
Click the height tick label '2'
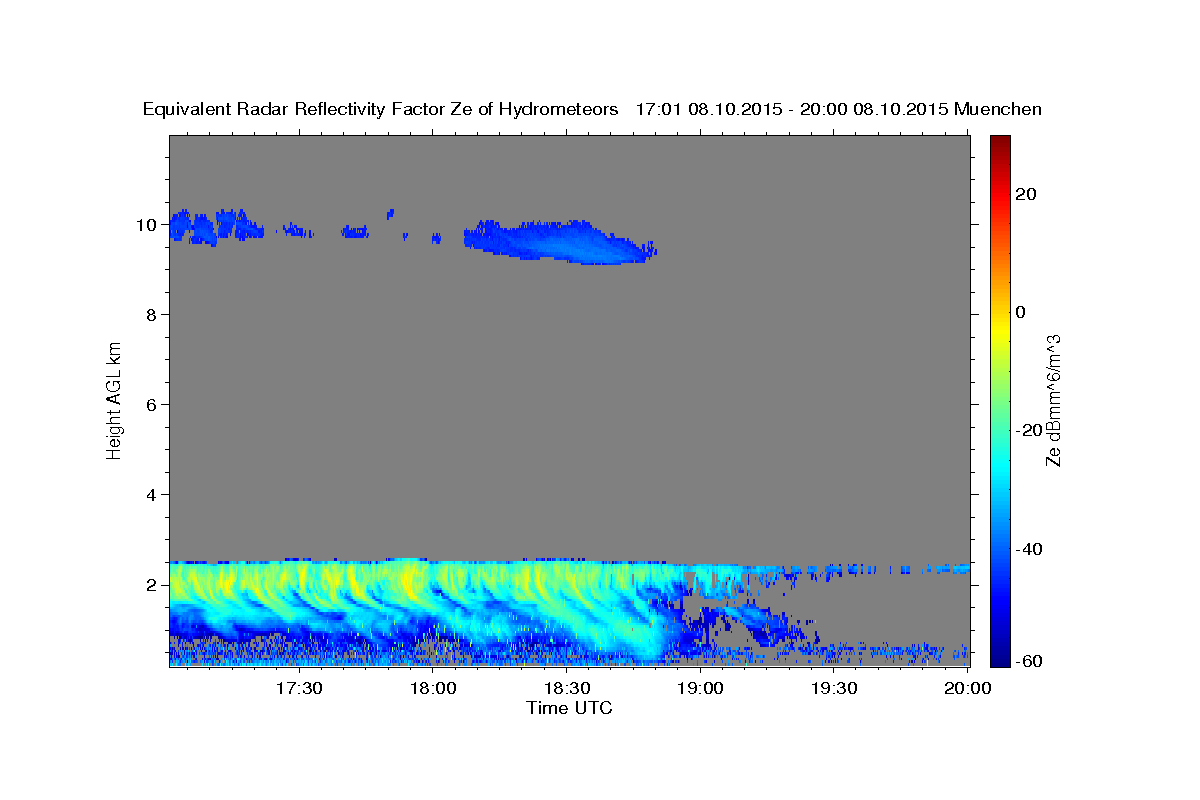[x=151, y=585]
